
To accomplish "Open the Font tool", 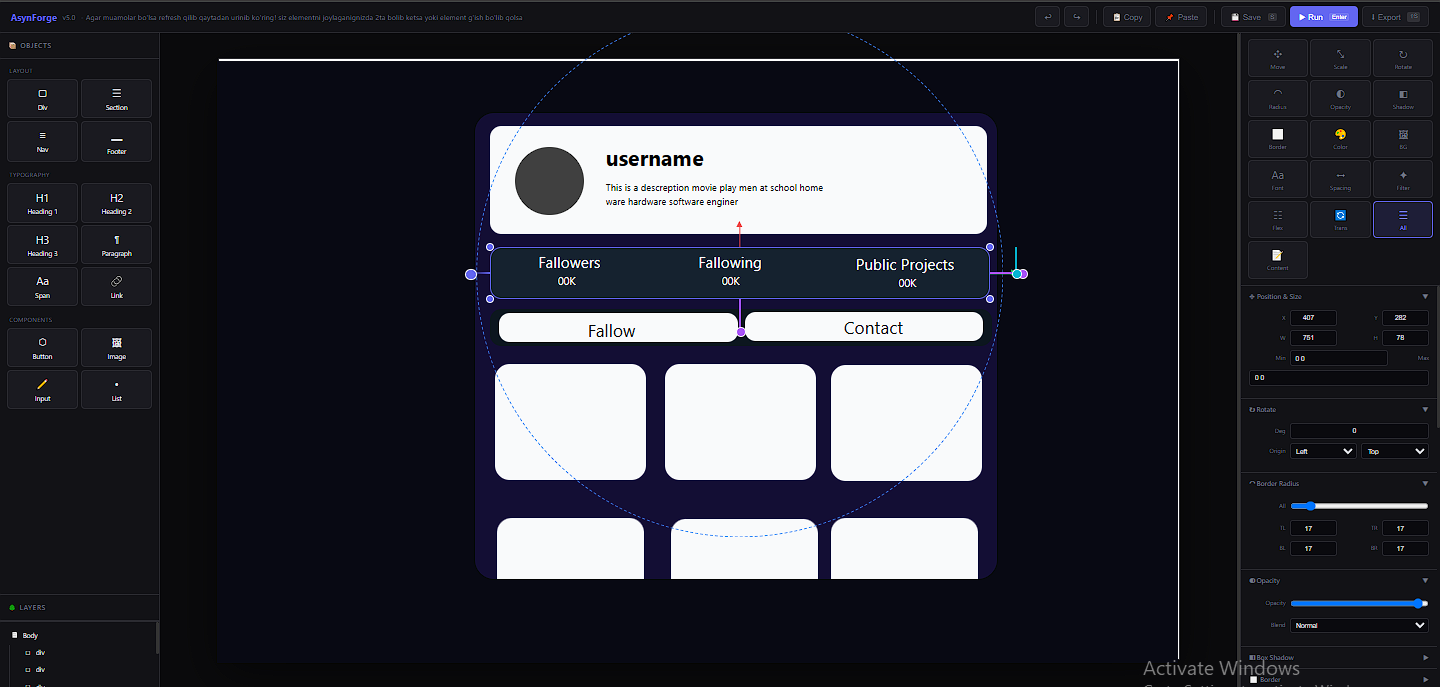I will pos(1277,180).
